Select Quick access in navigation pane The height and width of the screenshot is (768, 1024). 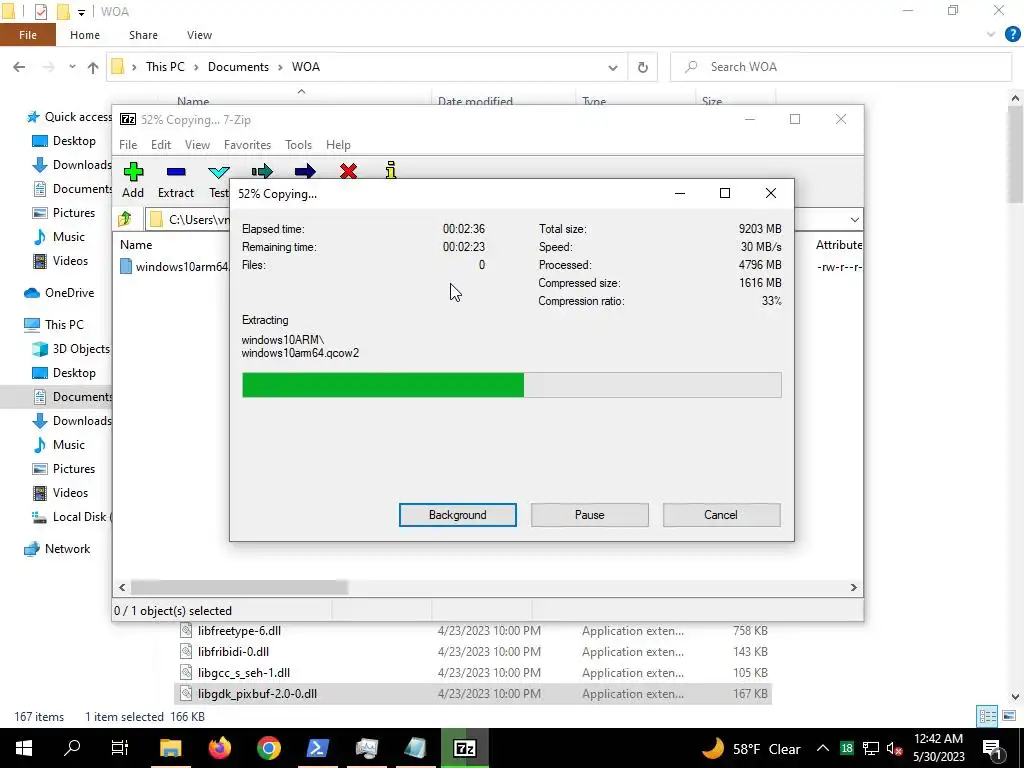pyautogui.click(x=69, y=117)
